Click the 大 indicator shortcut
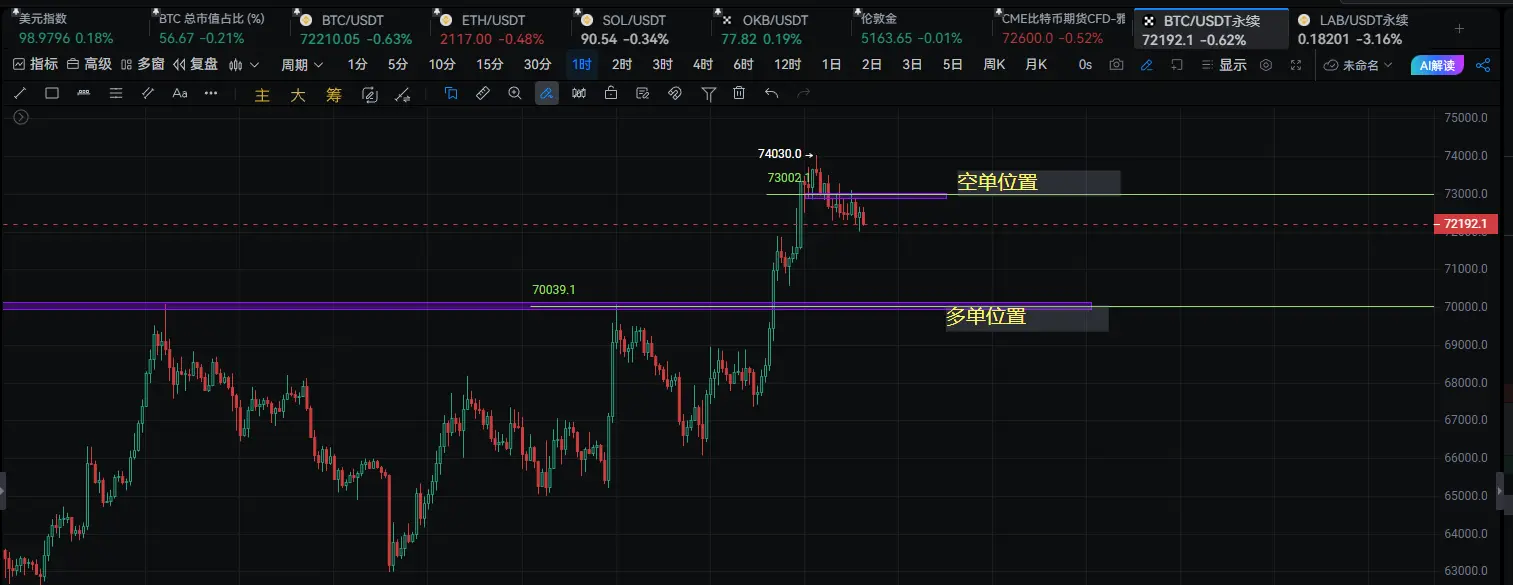The width and height of the screenshot is (1513, 585). coord(298,95)
